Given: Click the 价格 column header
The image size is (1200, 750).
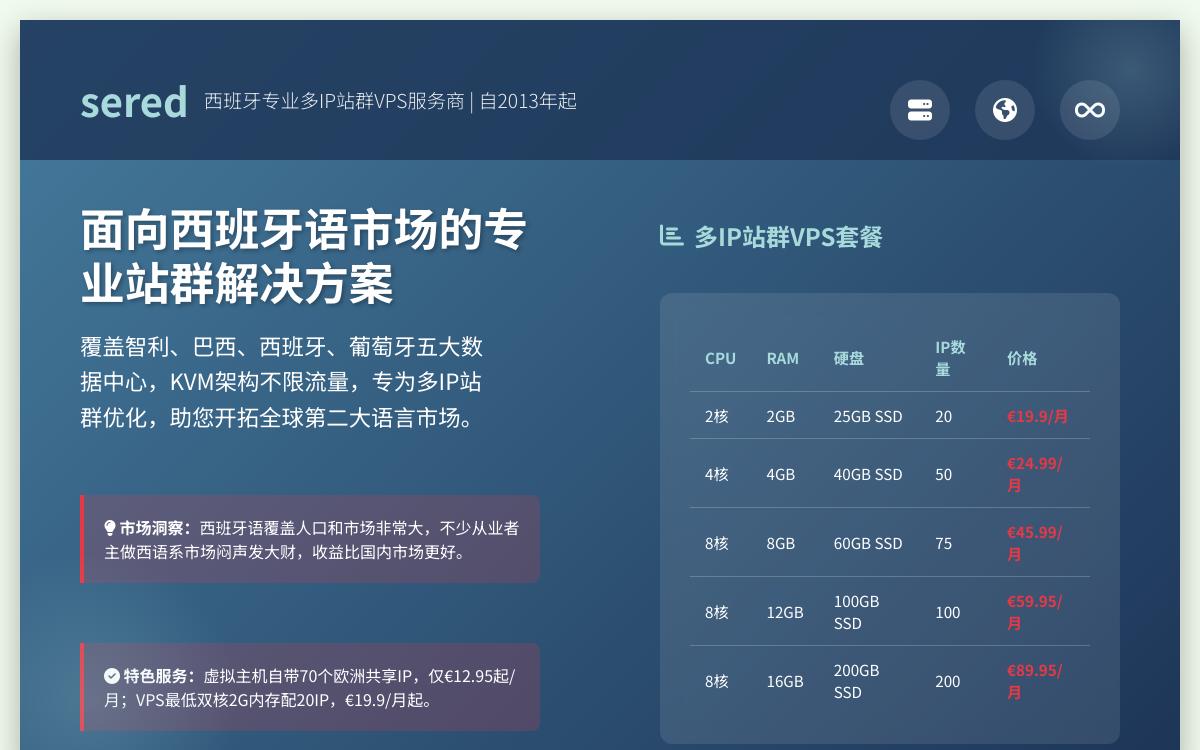Looking at the screenshot, I should [1022, 358].
